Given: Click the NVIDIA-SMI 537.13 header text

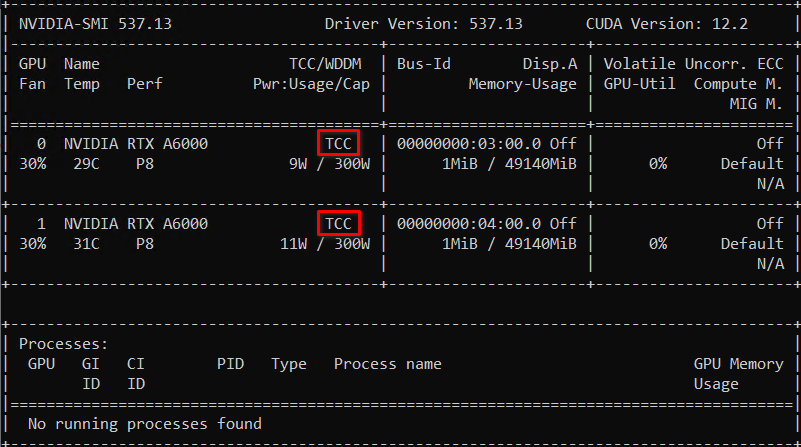Looking at the screenshot, I should click(96, 24).
